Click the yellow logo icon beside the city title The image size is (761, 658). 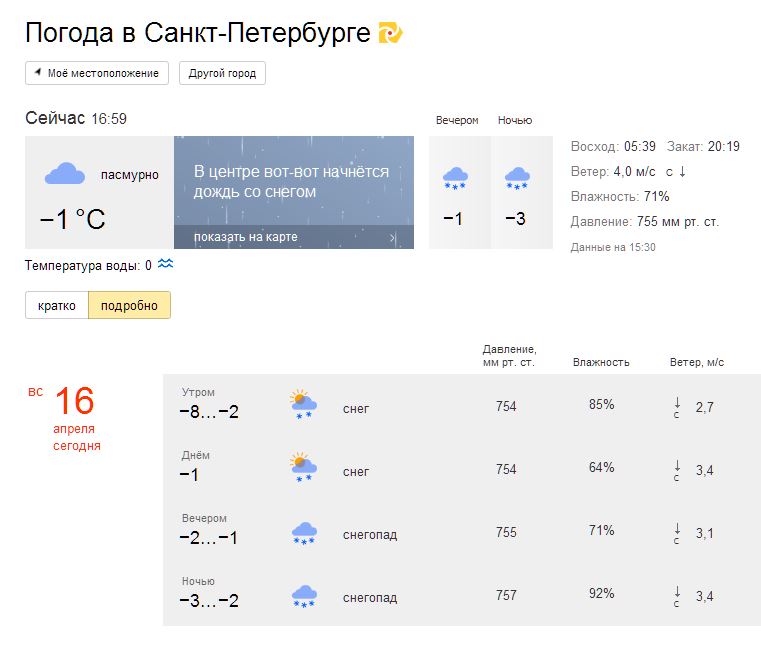pyautogui.click(x=390, y=33)
